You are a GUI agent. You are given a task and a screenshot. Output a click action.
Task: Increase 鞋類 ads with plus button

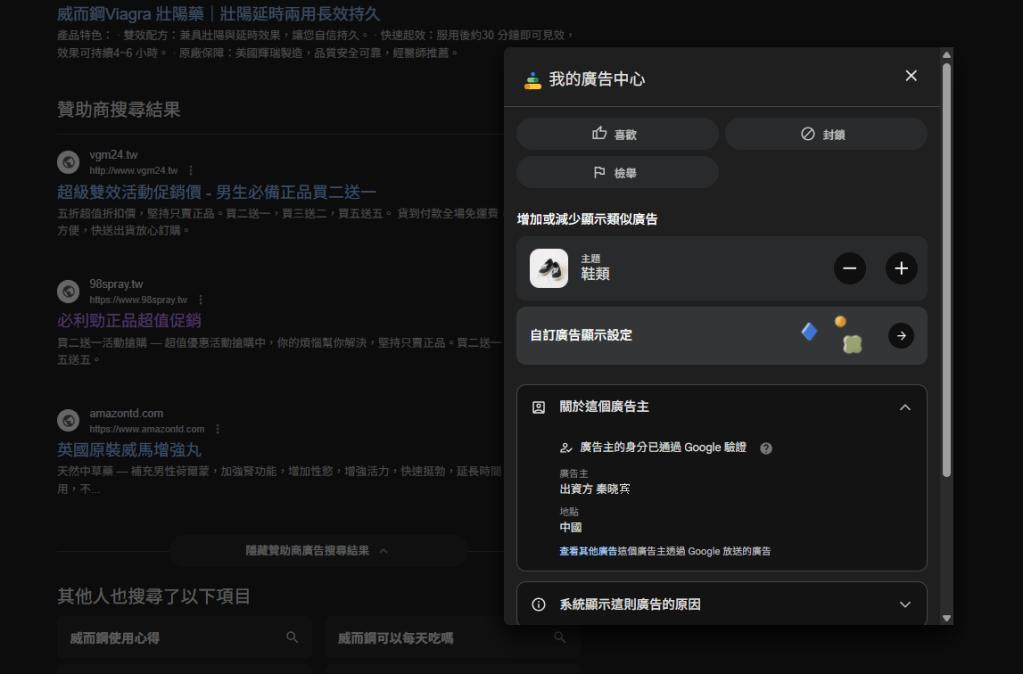(901, 268)
